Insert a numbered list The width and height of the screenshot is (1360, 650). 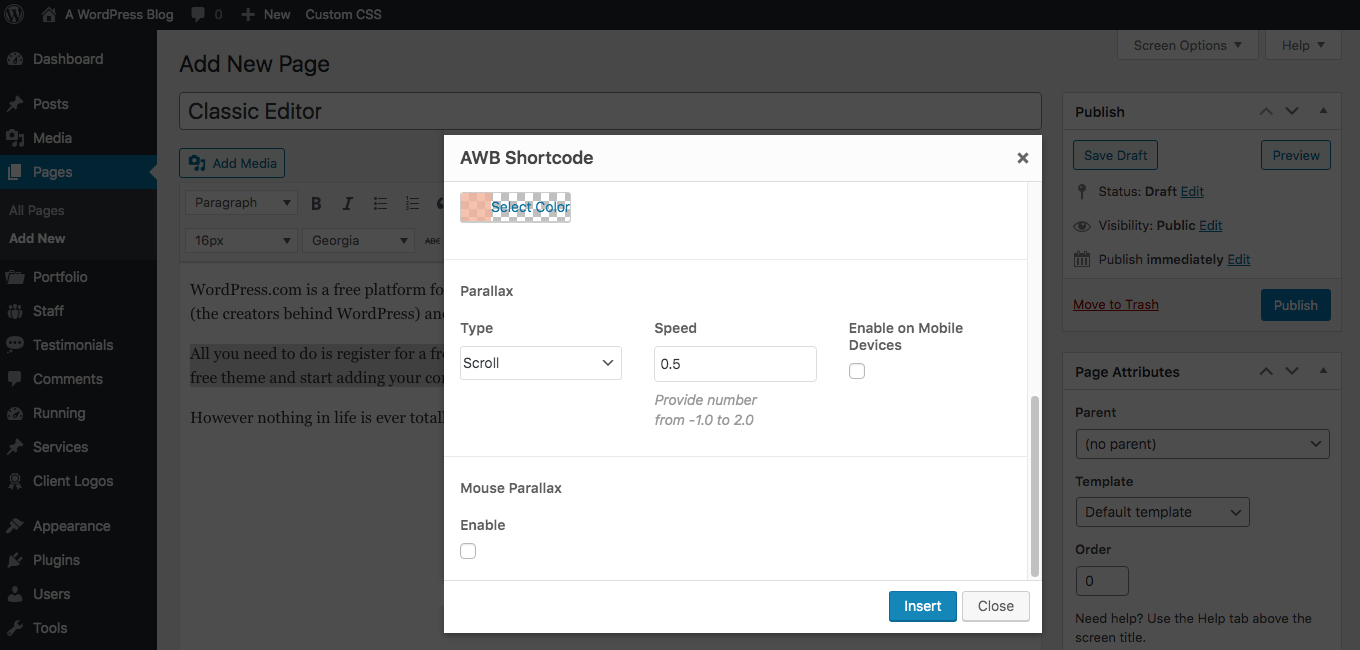pyautogui.click(x=412, y=203)
